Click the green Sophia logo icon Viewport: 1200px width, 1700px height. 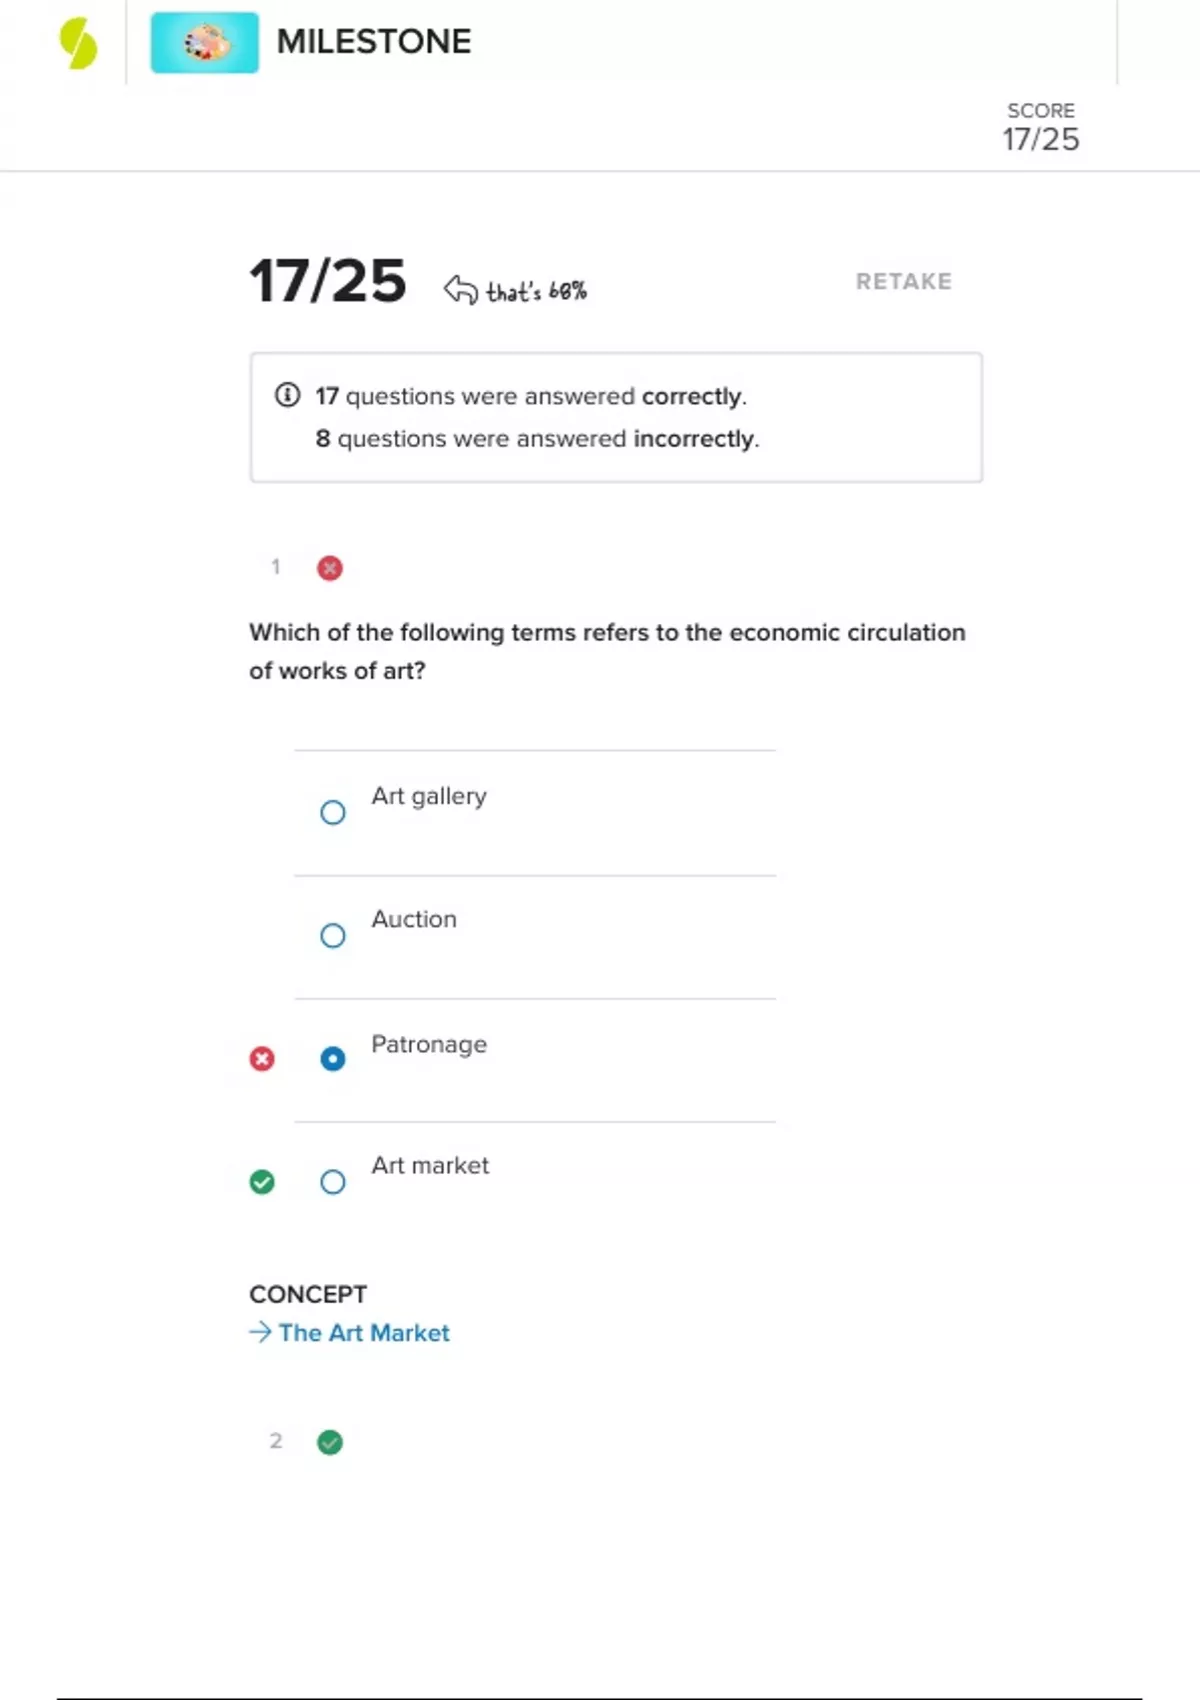pyautogui.click(x=78, y=44)
